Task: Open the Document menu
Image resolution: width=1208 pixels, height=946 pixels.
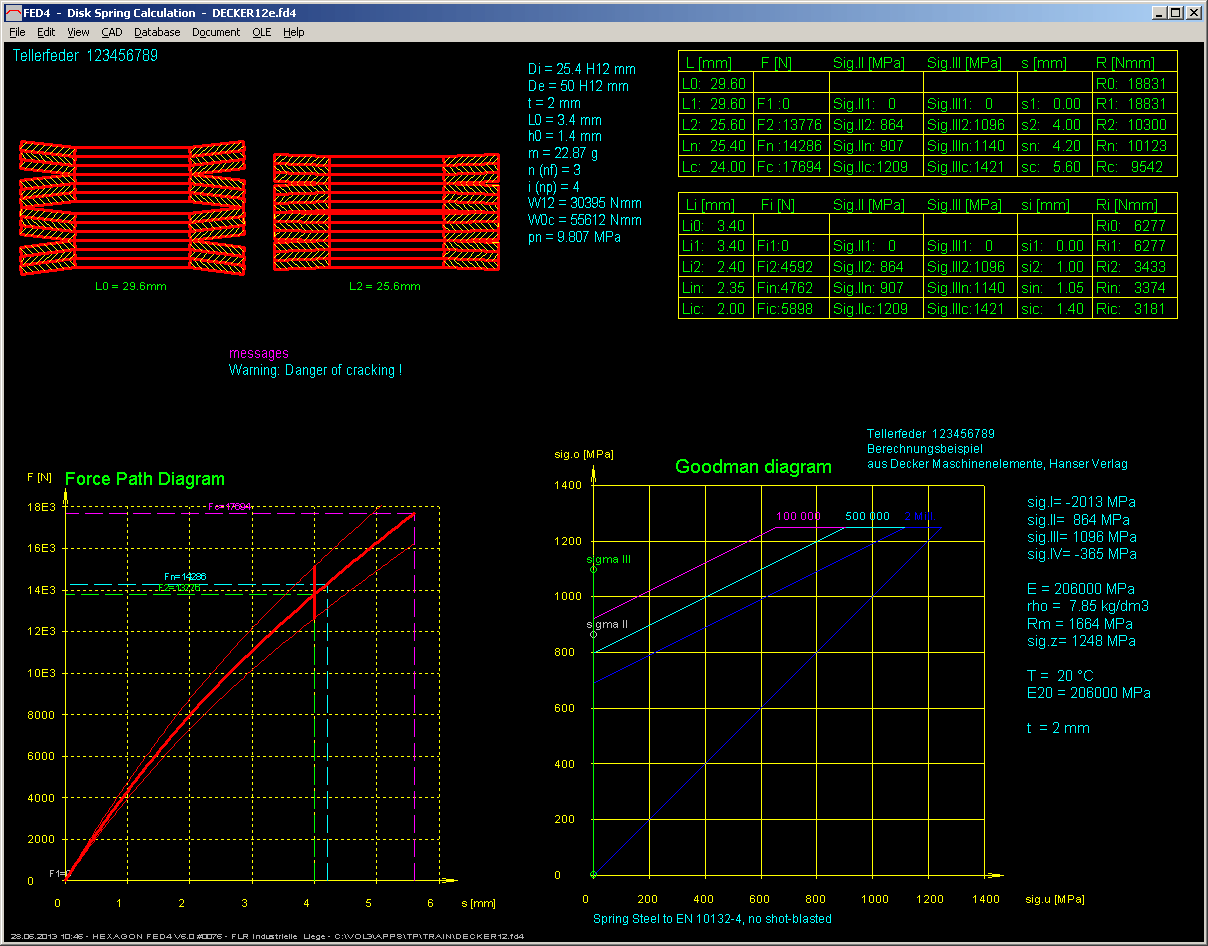Action: point(216,32)
